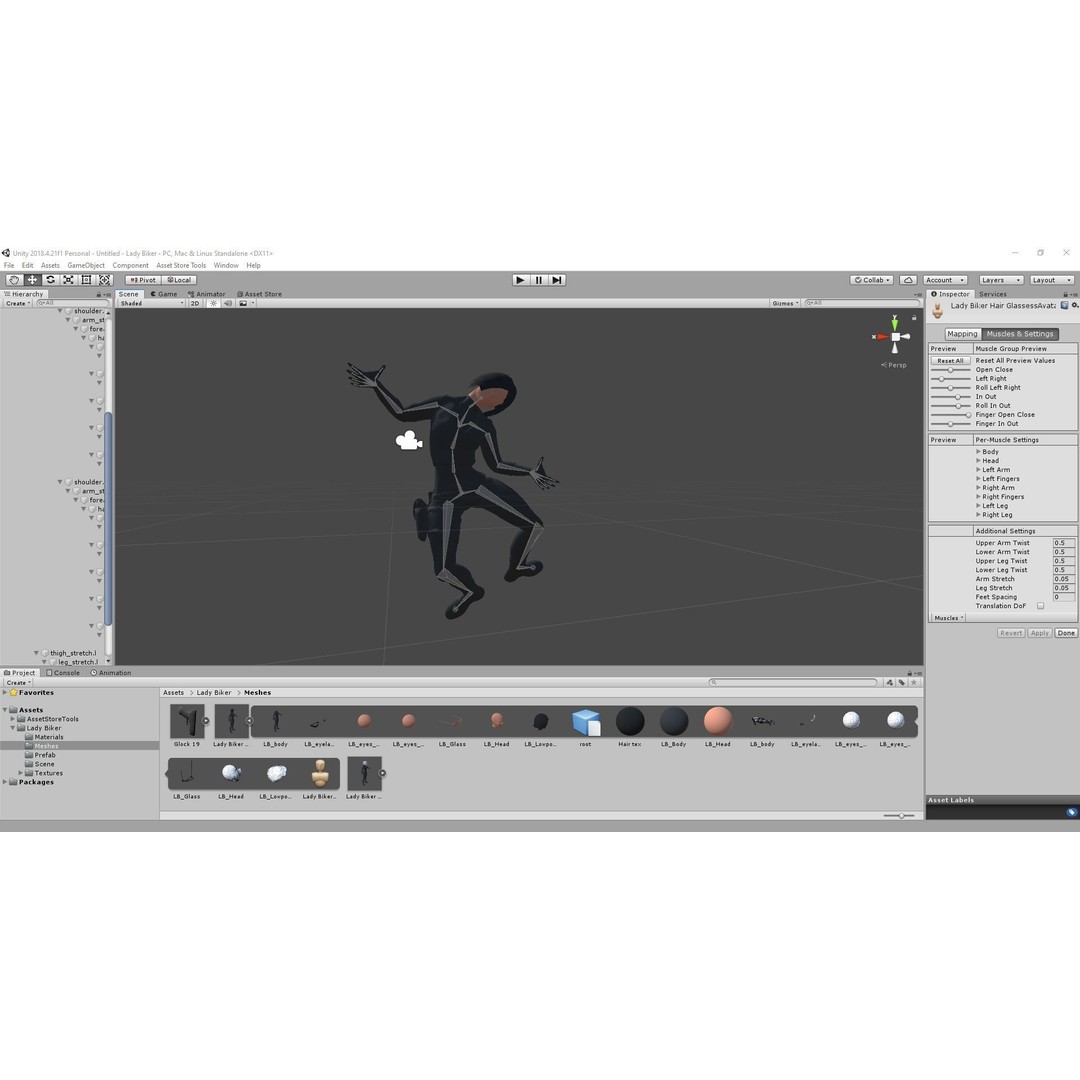Adjust the Project thumbnail size slider

[x=899, y=816]
